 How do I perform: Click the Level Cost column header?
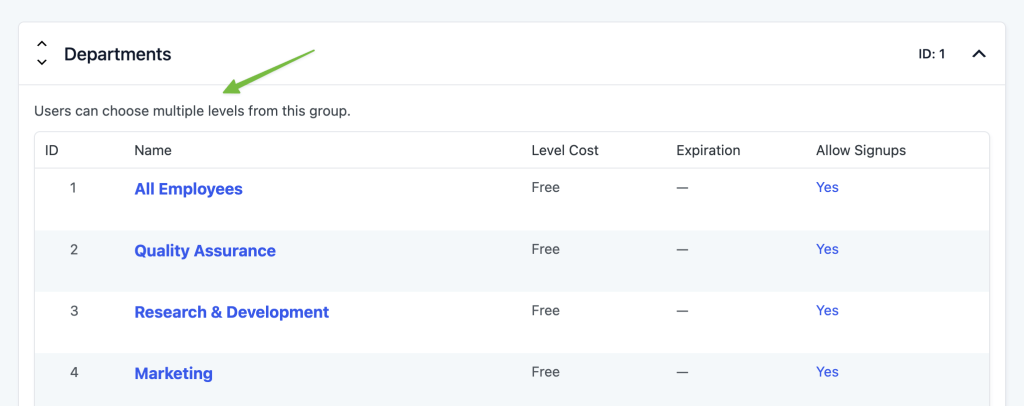(565, 150)
